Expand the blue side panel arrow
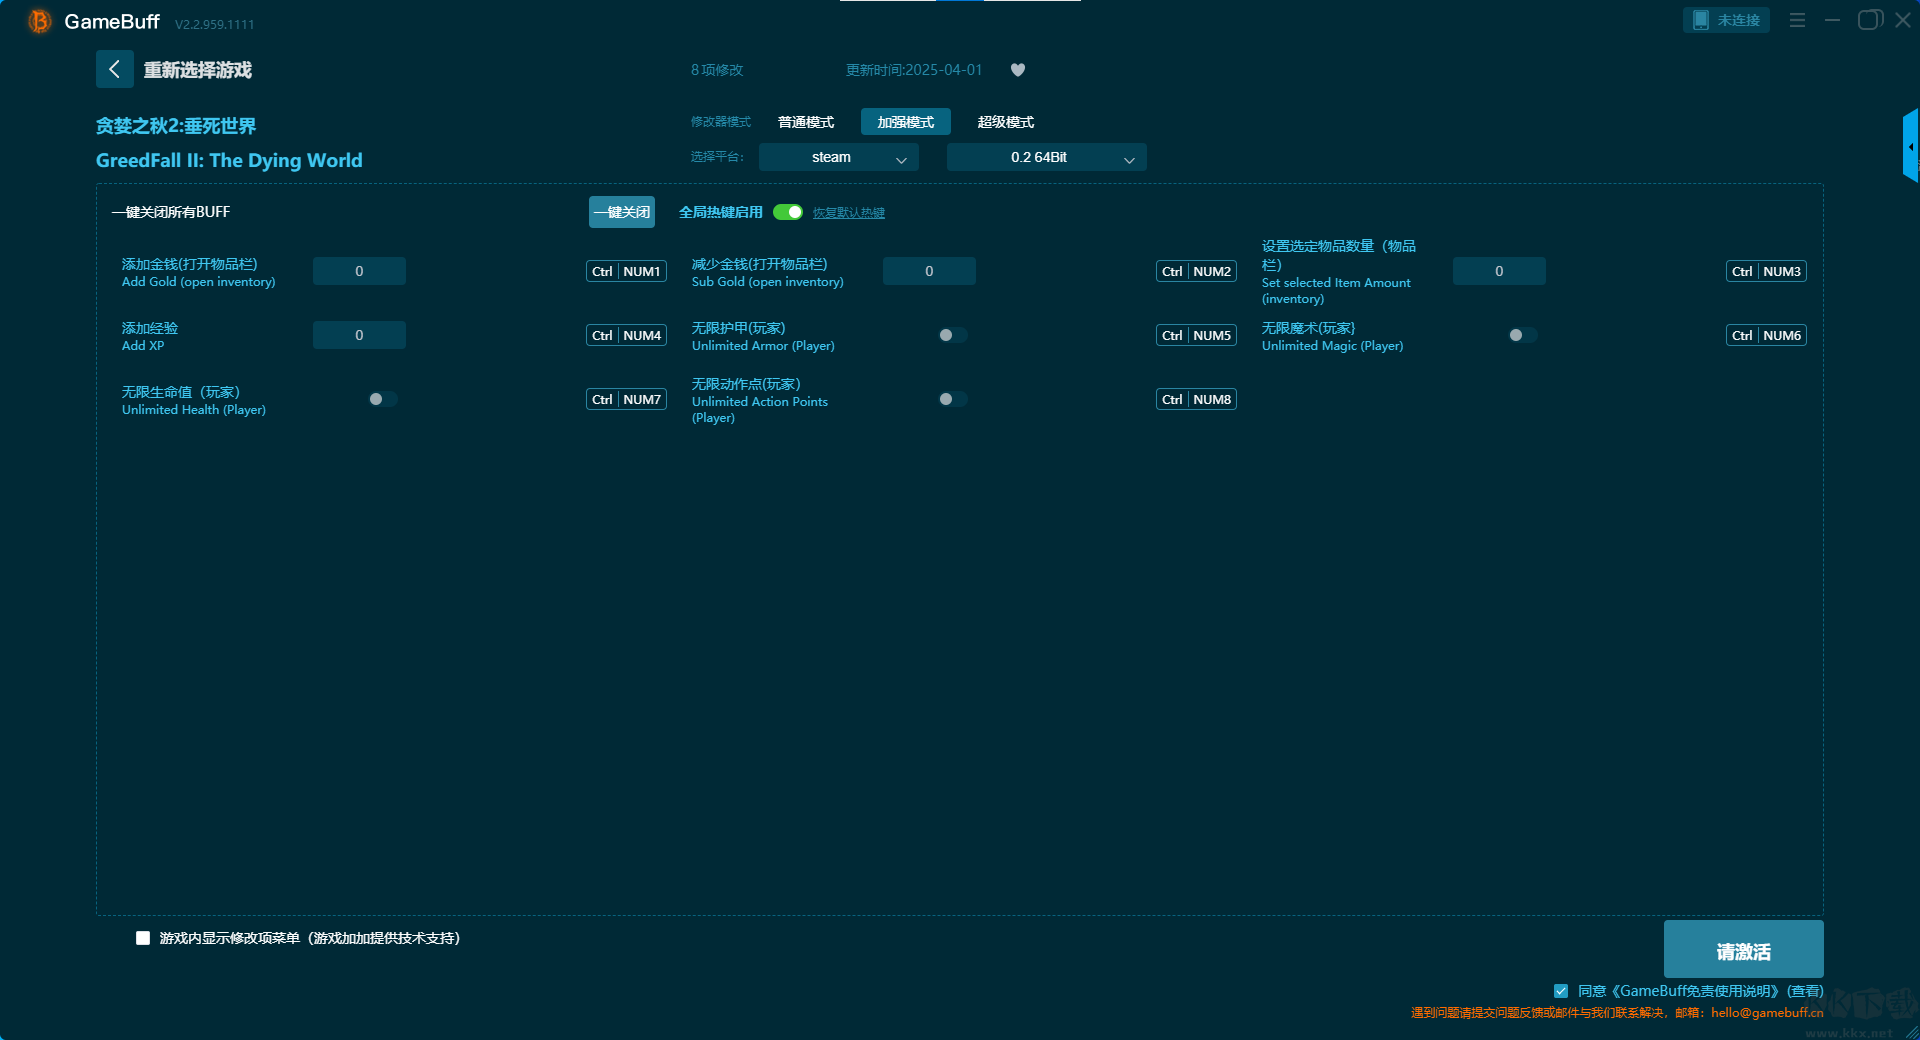Image resolution: width=1920 pixels, height=1040 pixels. pyautogui.click(x=1910, y=147)
